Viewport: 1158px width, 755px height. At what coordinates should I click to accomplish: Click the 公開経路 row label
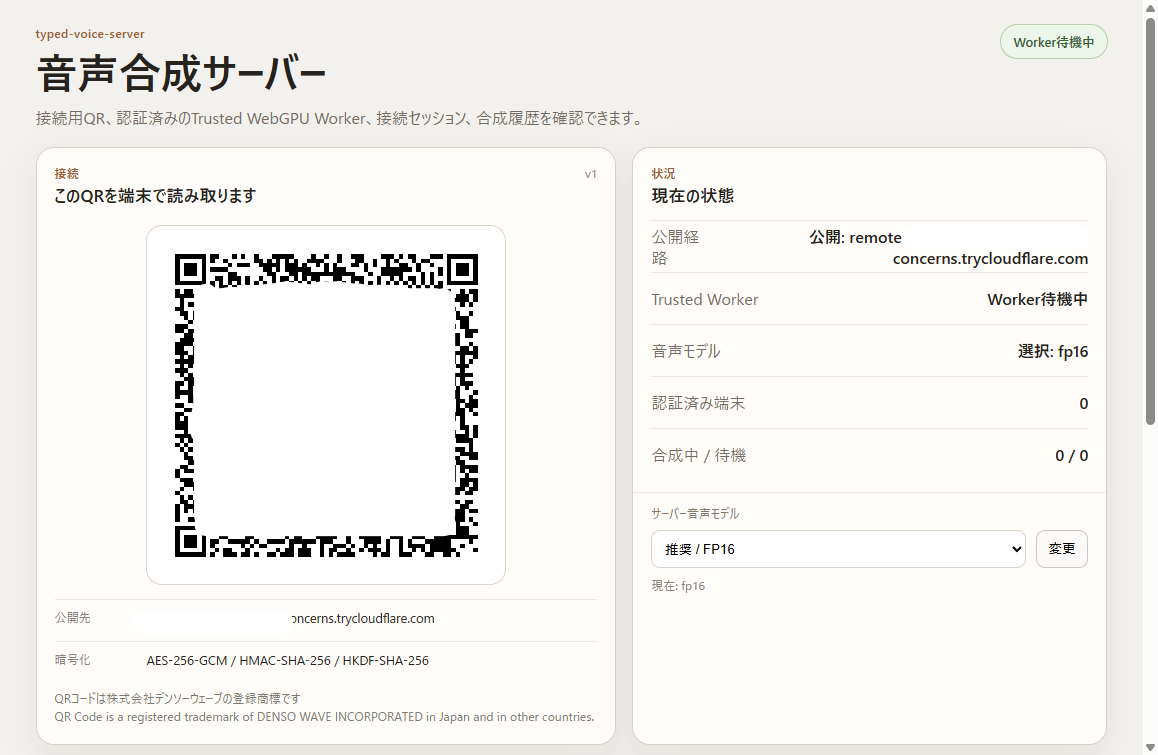pyautogui.click(x=675, y=247)
